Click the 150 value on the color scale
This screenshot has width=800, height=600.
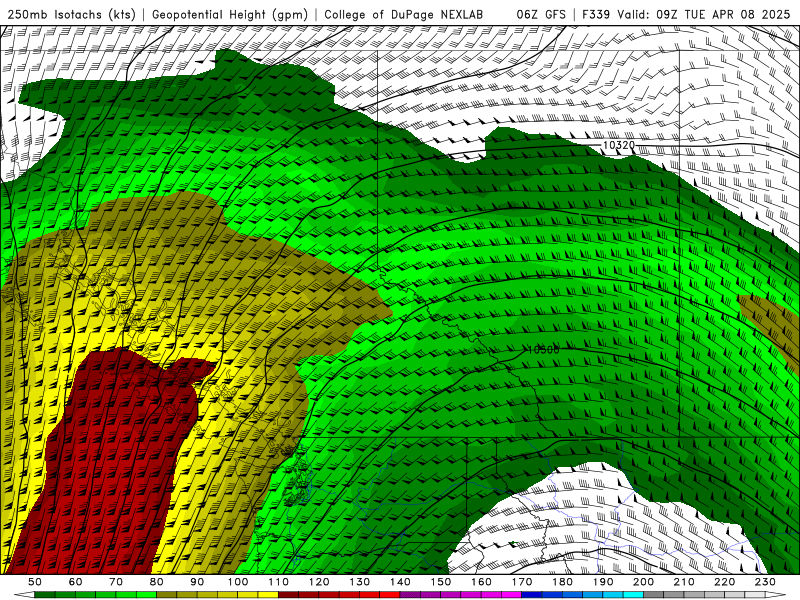pos(441,582)
